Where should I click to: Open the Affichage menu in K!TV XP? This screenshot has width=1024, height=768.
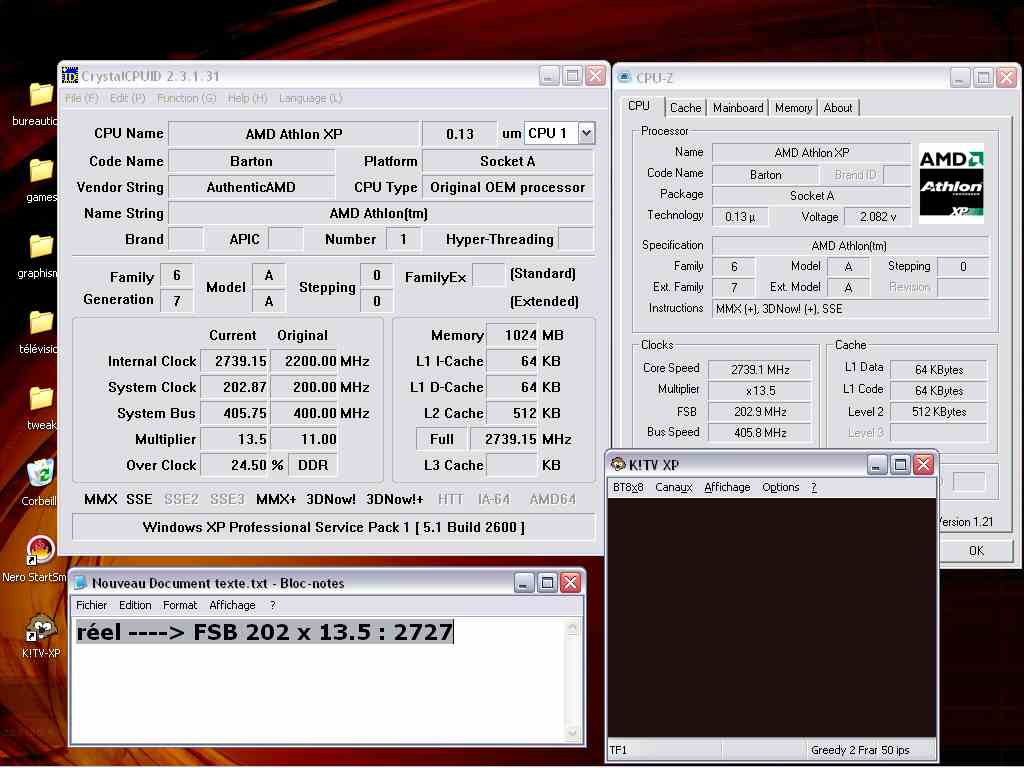pyautogui.click(x=727, y=487)
